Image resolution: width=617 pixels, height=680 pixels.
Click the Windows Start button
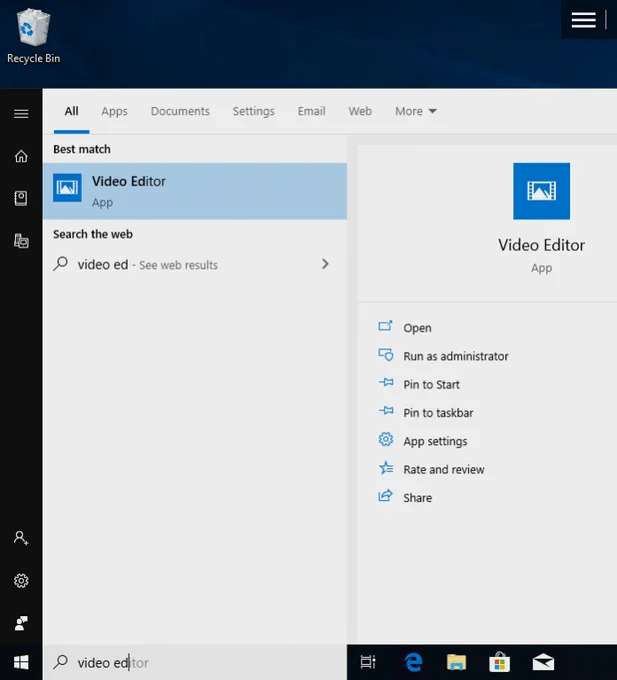[x=21, y=662]
